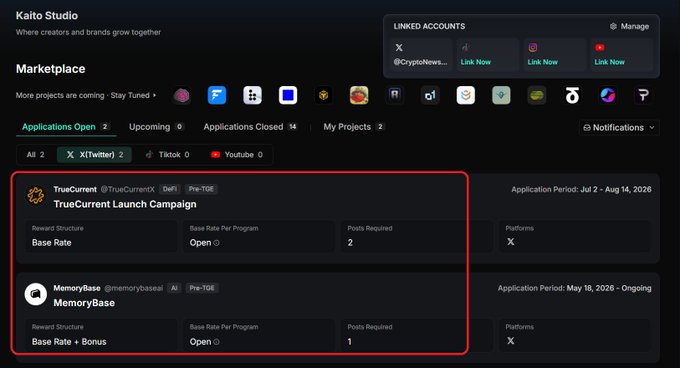This screenshot has height=368, width=680.
Task: Open the blue-purple swirl project icon
Action: point(608,95)
